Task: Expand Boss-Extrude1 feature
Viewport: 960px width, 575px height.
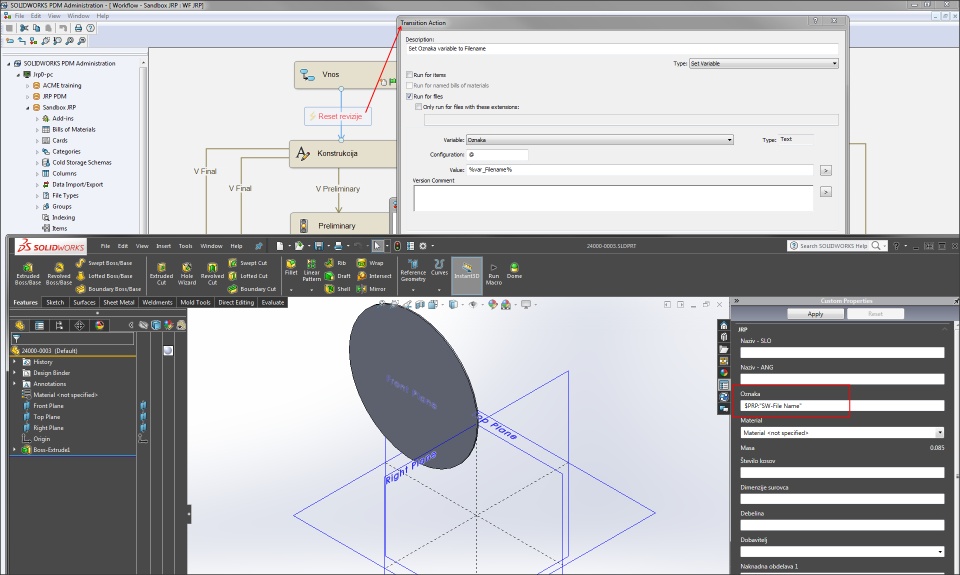Action: click(15, 449)
